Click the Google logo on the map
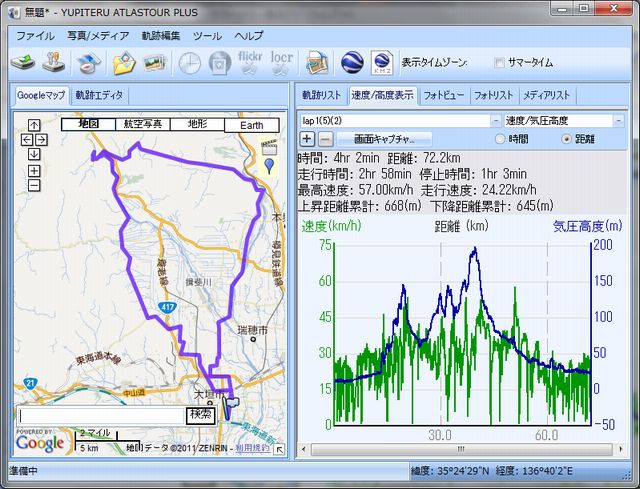The height and width of the screenshot is (489, 640). (40, 443)
